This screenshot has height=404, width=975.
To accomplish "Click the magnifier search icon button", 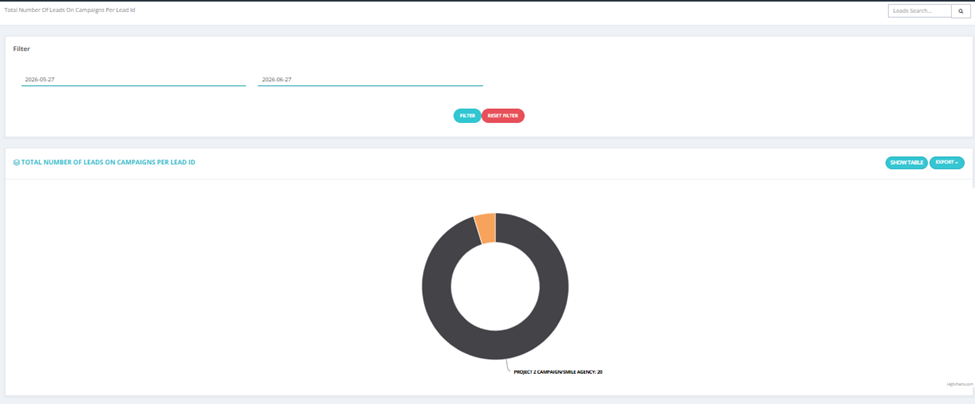I will point(960,11).
